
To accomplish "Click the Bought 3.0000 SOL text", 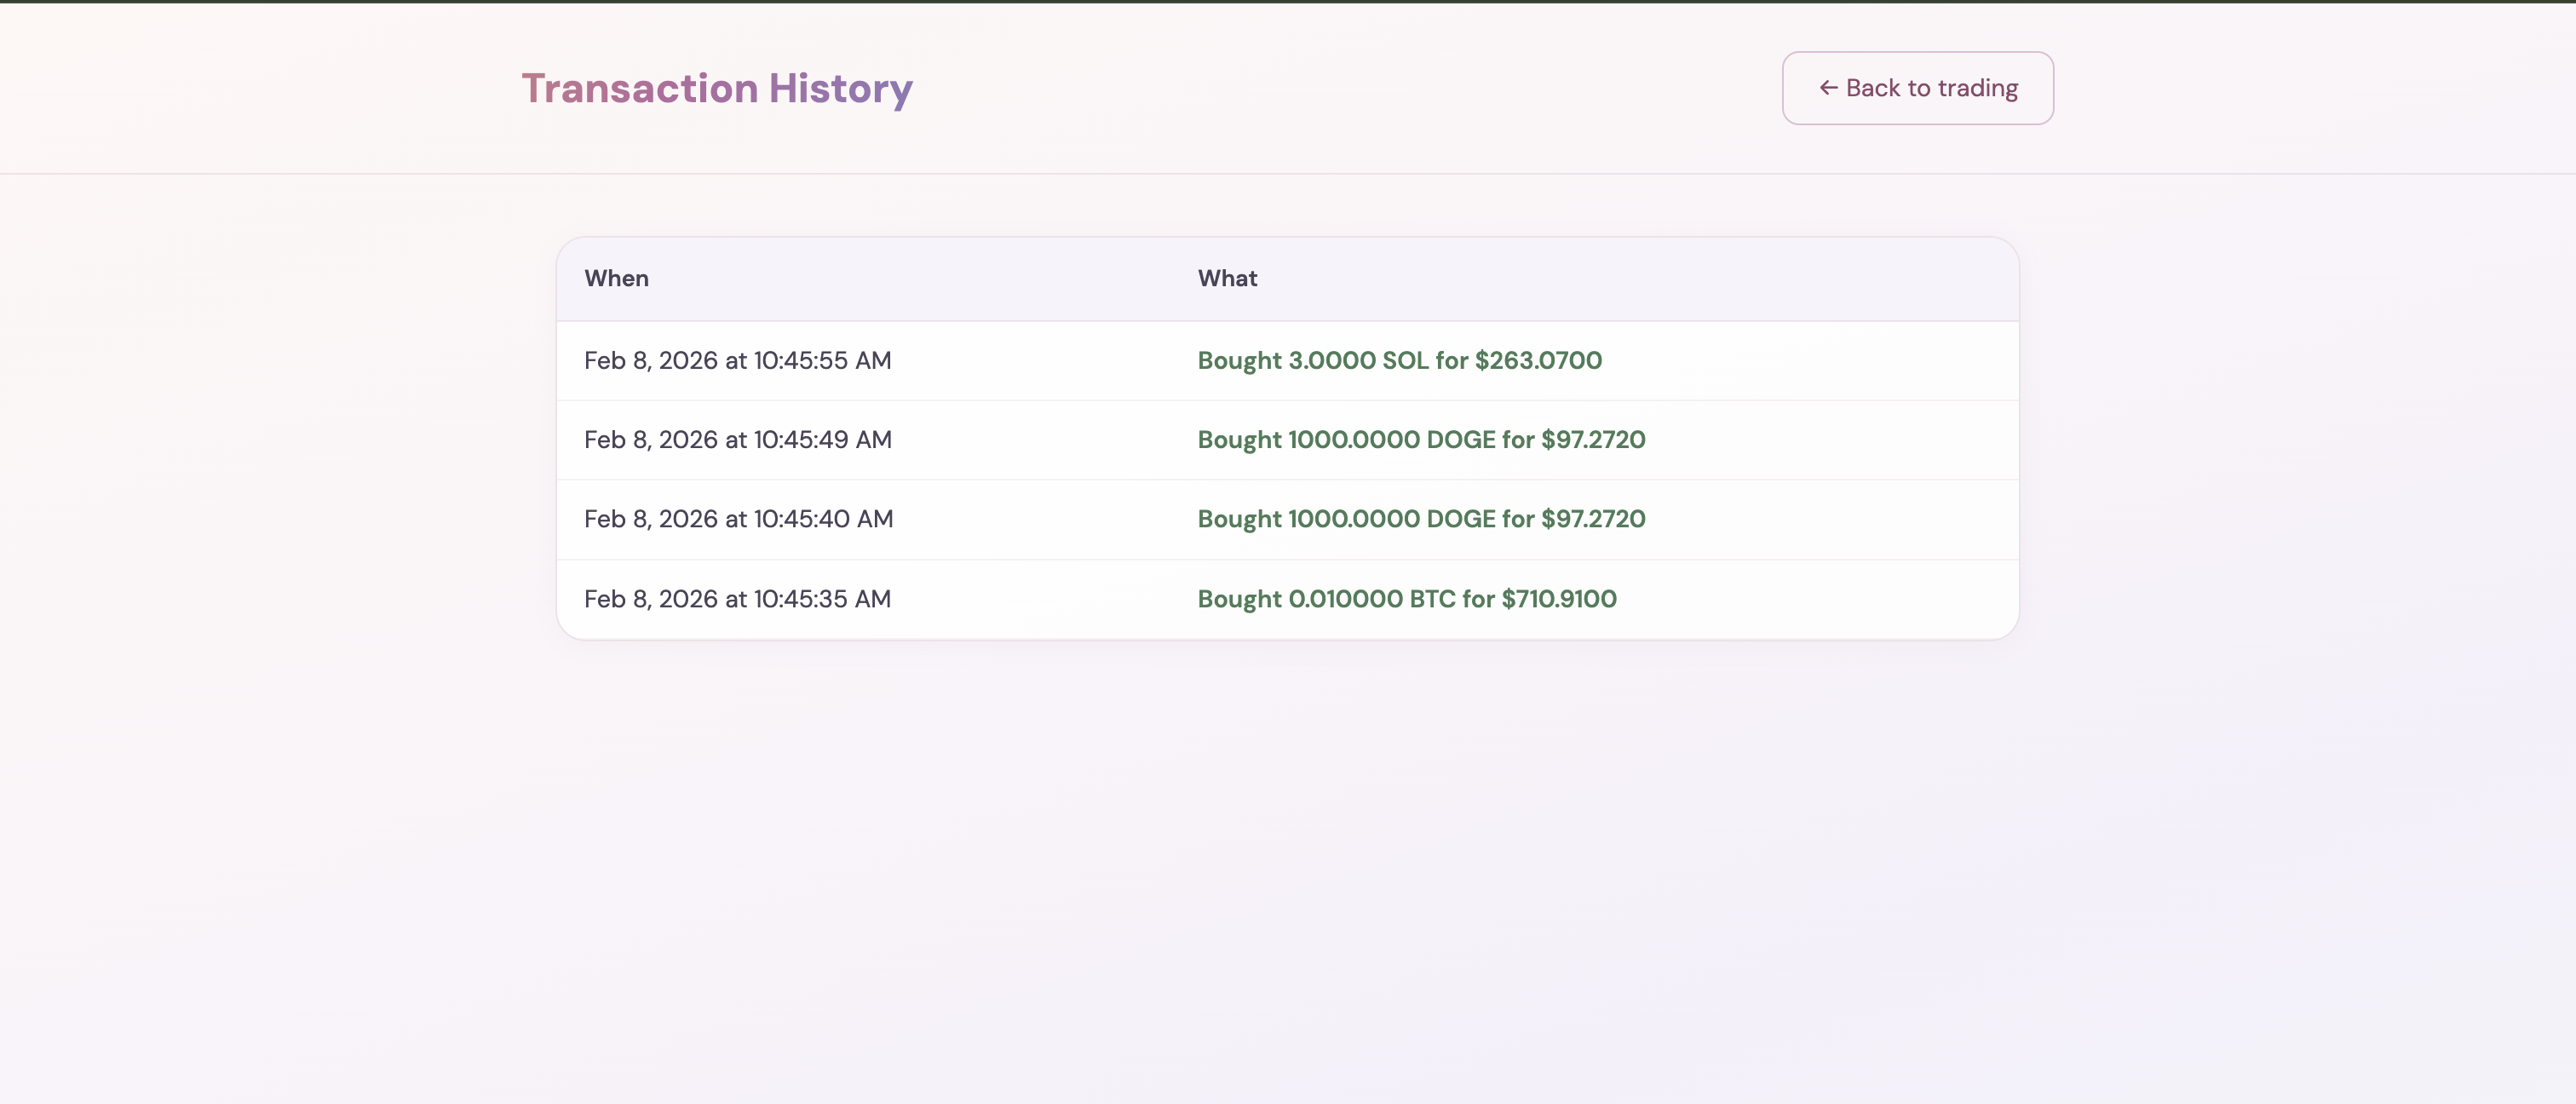I will 1313,361.
